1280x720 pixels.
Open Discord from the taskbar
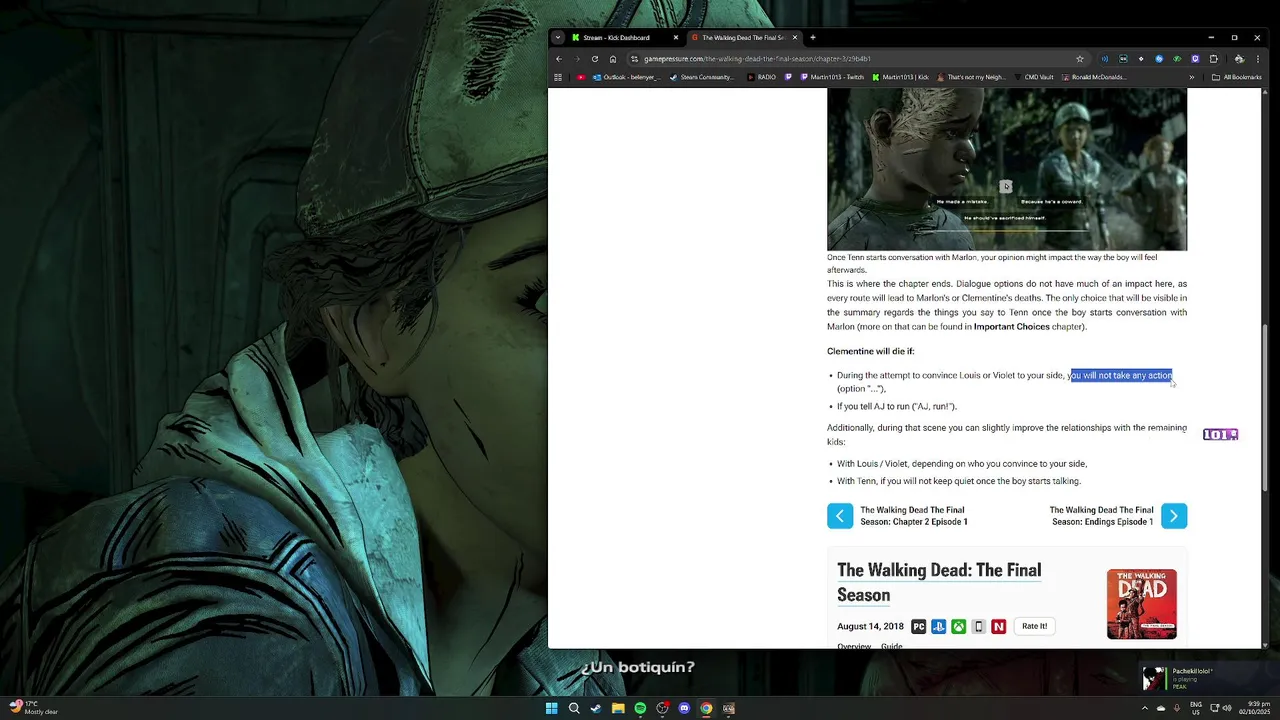click(684, 708)
